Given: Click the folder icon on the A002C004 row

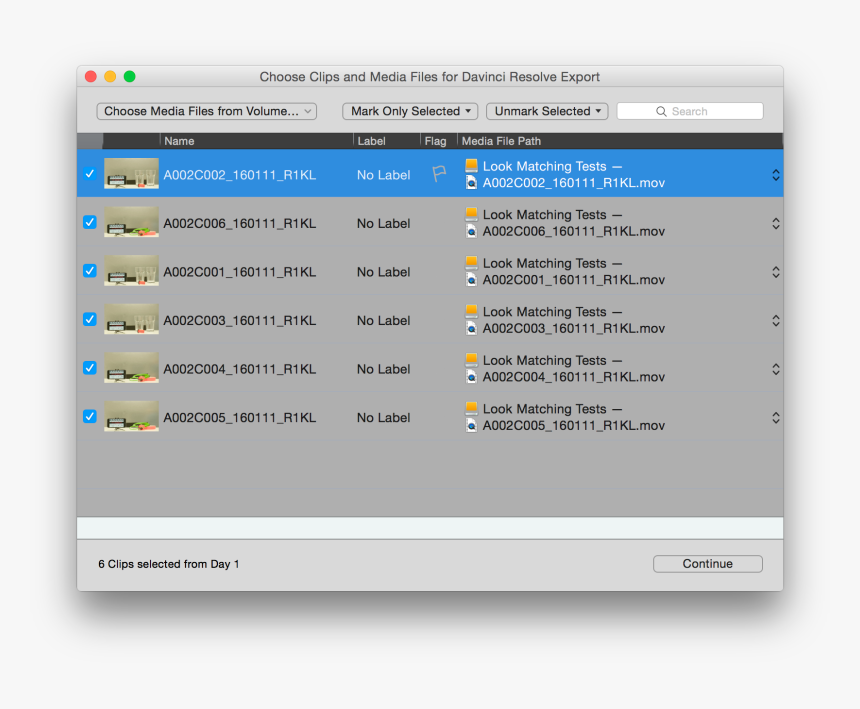Looking at the screenshot, I should [471, 359].
